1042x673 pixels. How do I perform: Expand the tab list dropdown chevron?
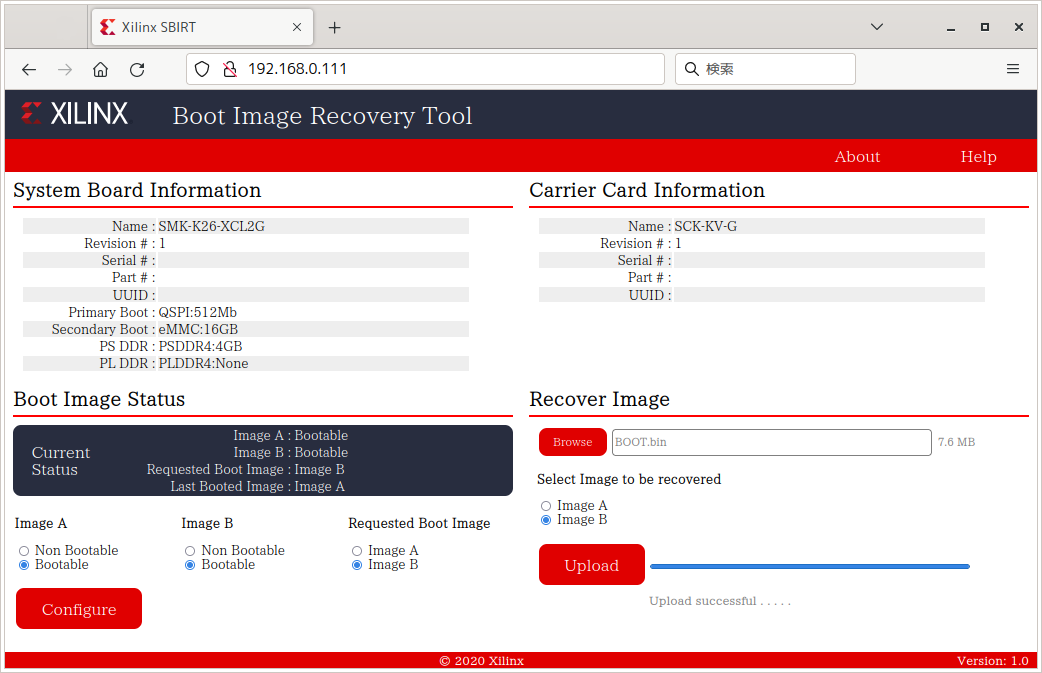click(877, 27)
